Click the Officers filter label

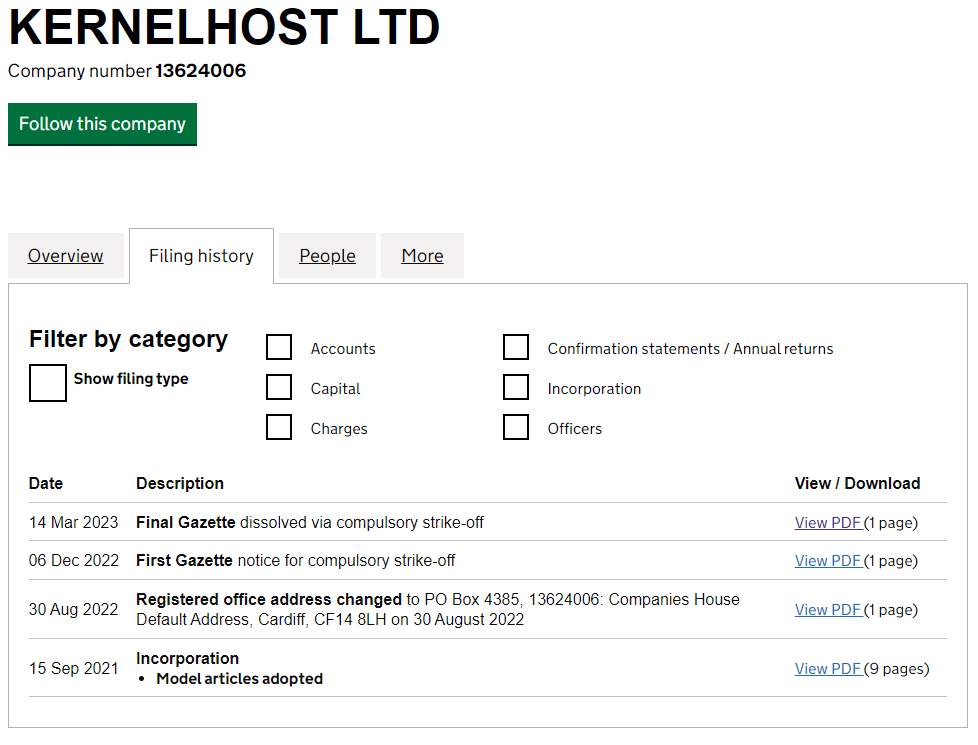click(x=575, y=429)
